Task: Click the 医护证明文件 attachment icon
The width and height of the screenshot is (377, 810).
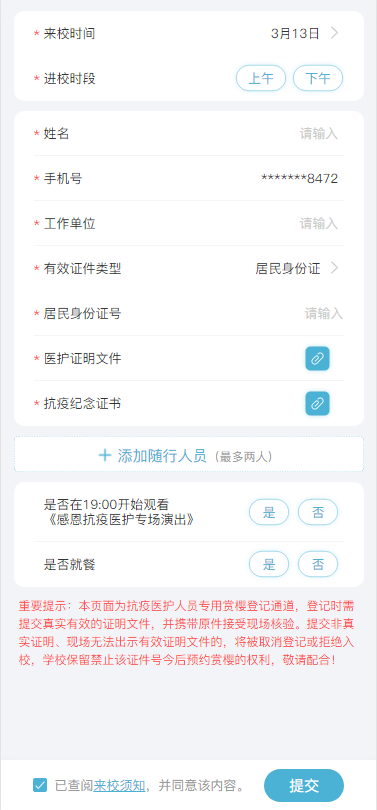Action: coord(317,359)
